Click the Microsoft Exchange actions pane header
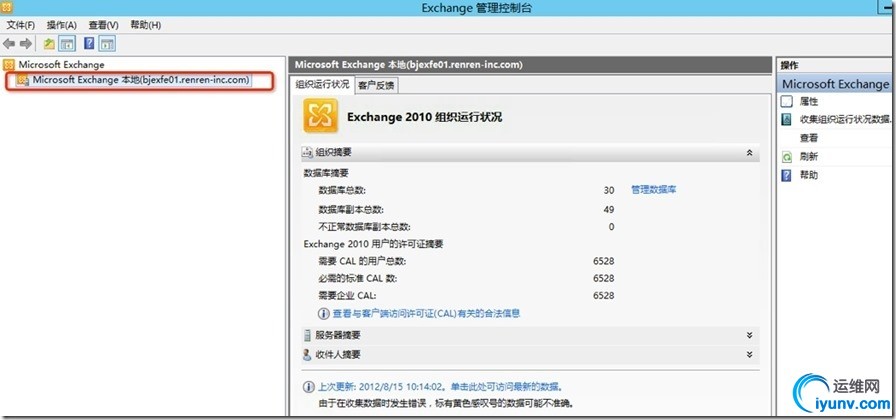 pos(835,84)
